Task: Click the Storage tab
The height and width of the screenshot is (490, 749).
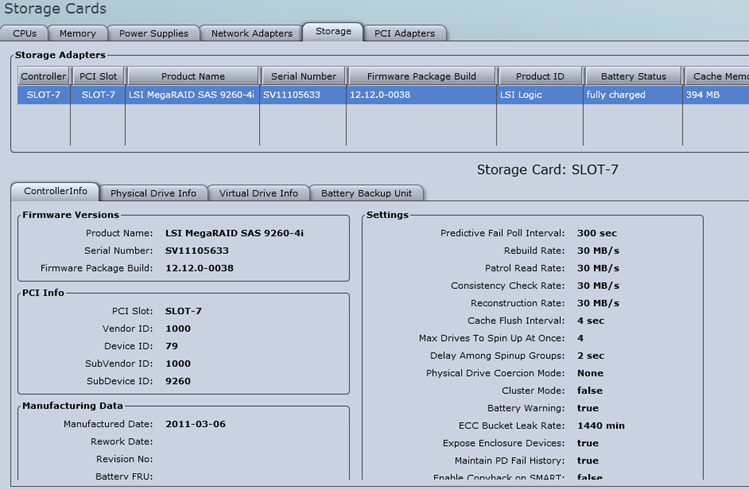Action: click(x=333, y=32)
